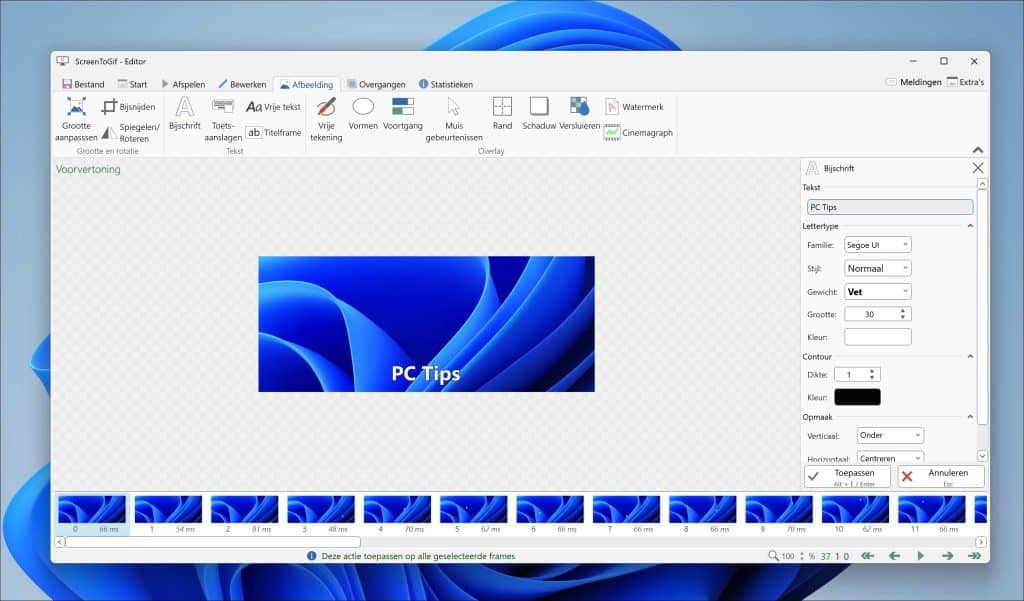Collapse the Opmaak section
Image resolution: width=1024 pixels, height=601 pixels.
970,417
